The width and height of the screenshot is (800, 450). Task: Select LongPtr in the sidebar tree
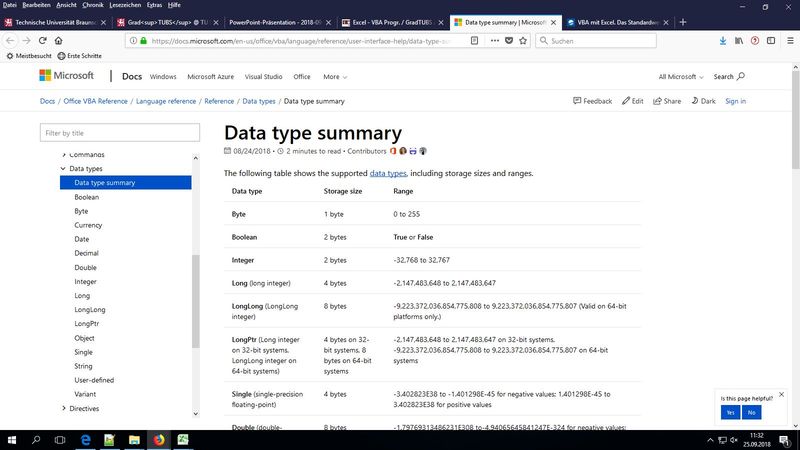tap(88, 324)
